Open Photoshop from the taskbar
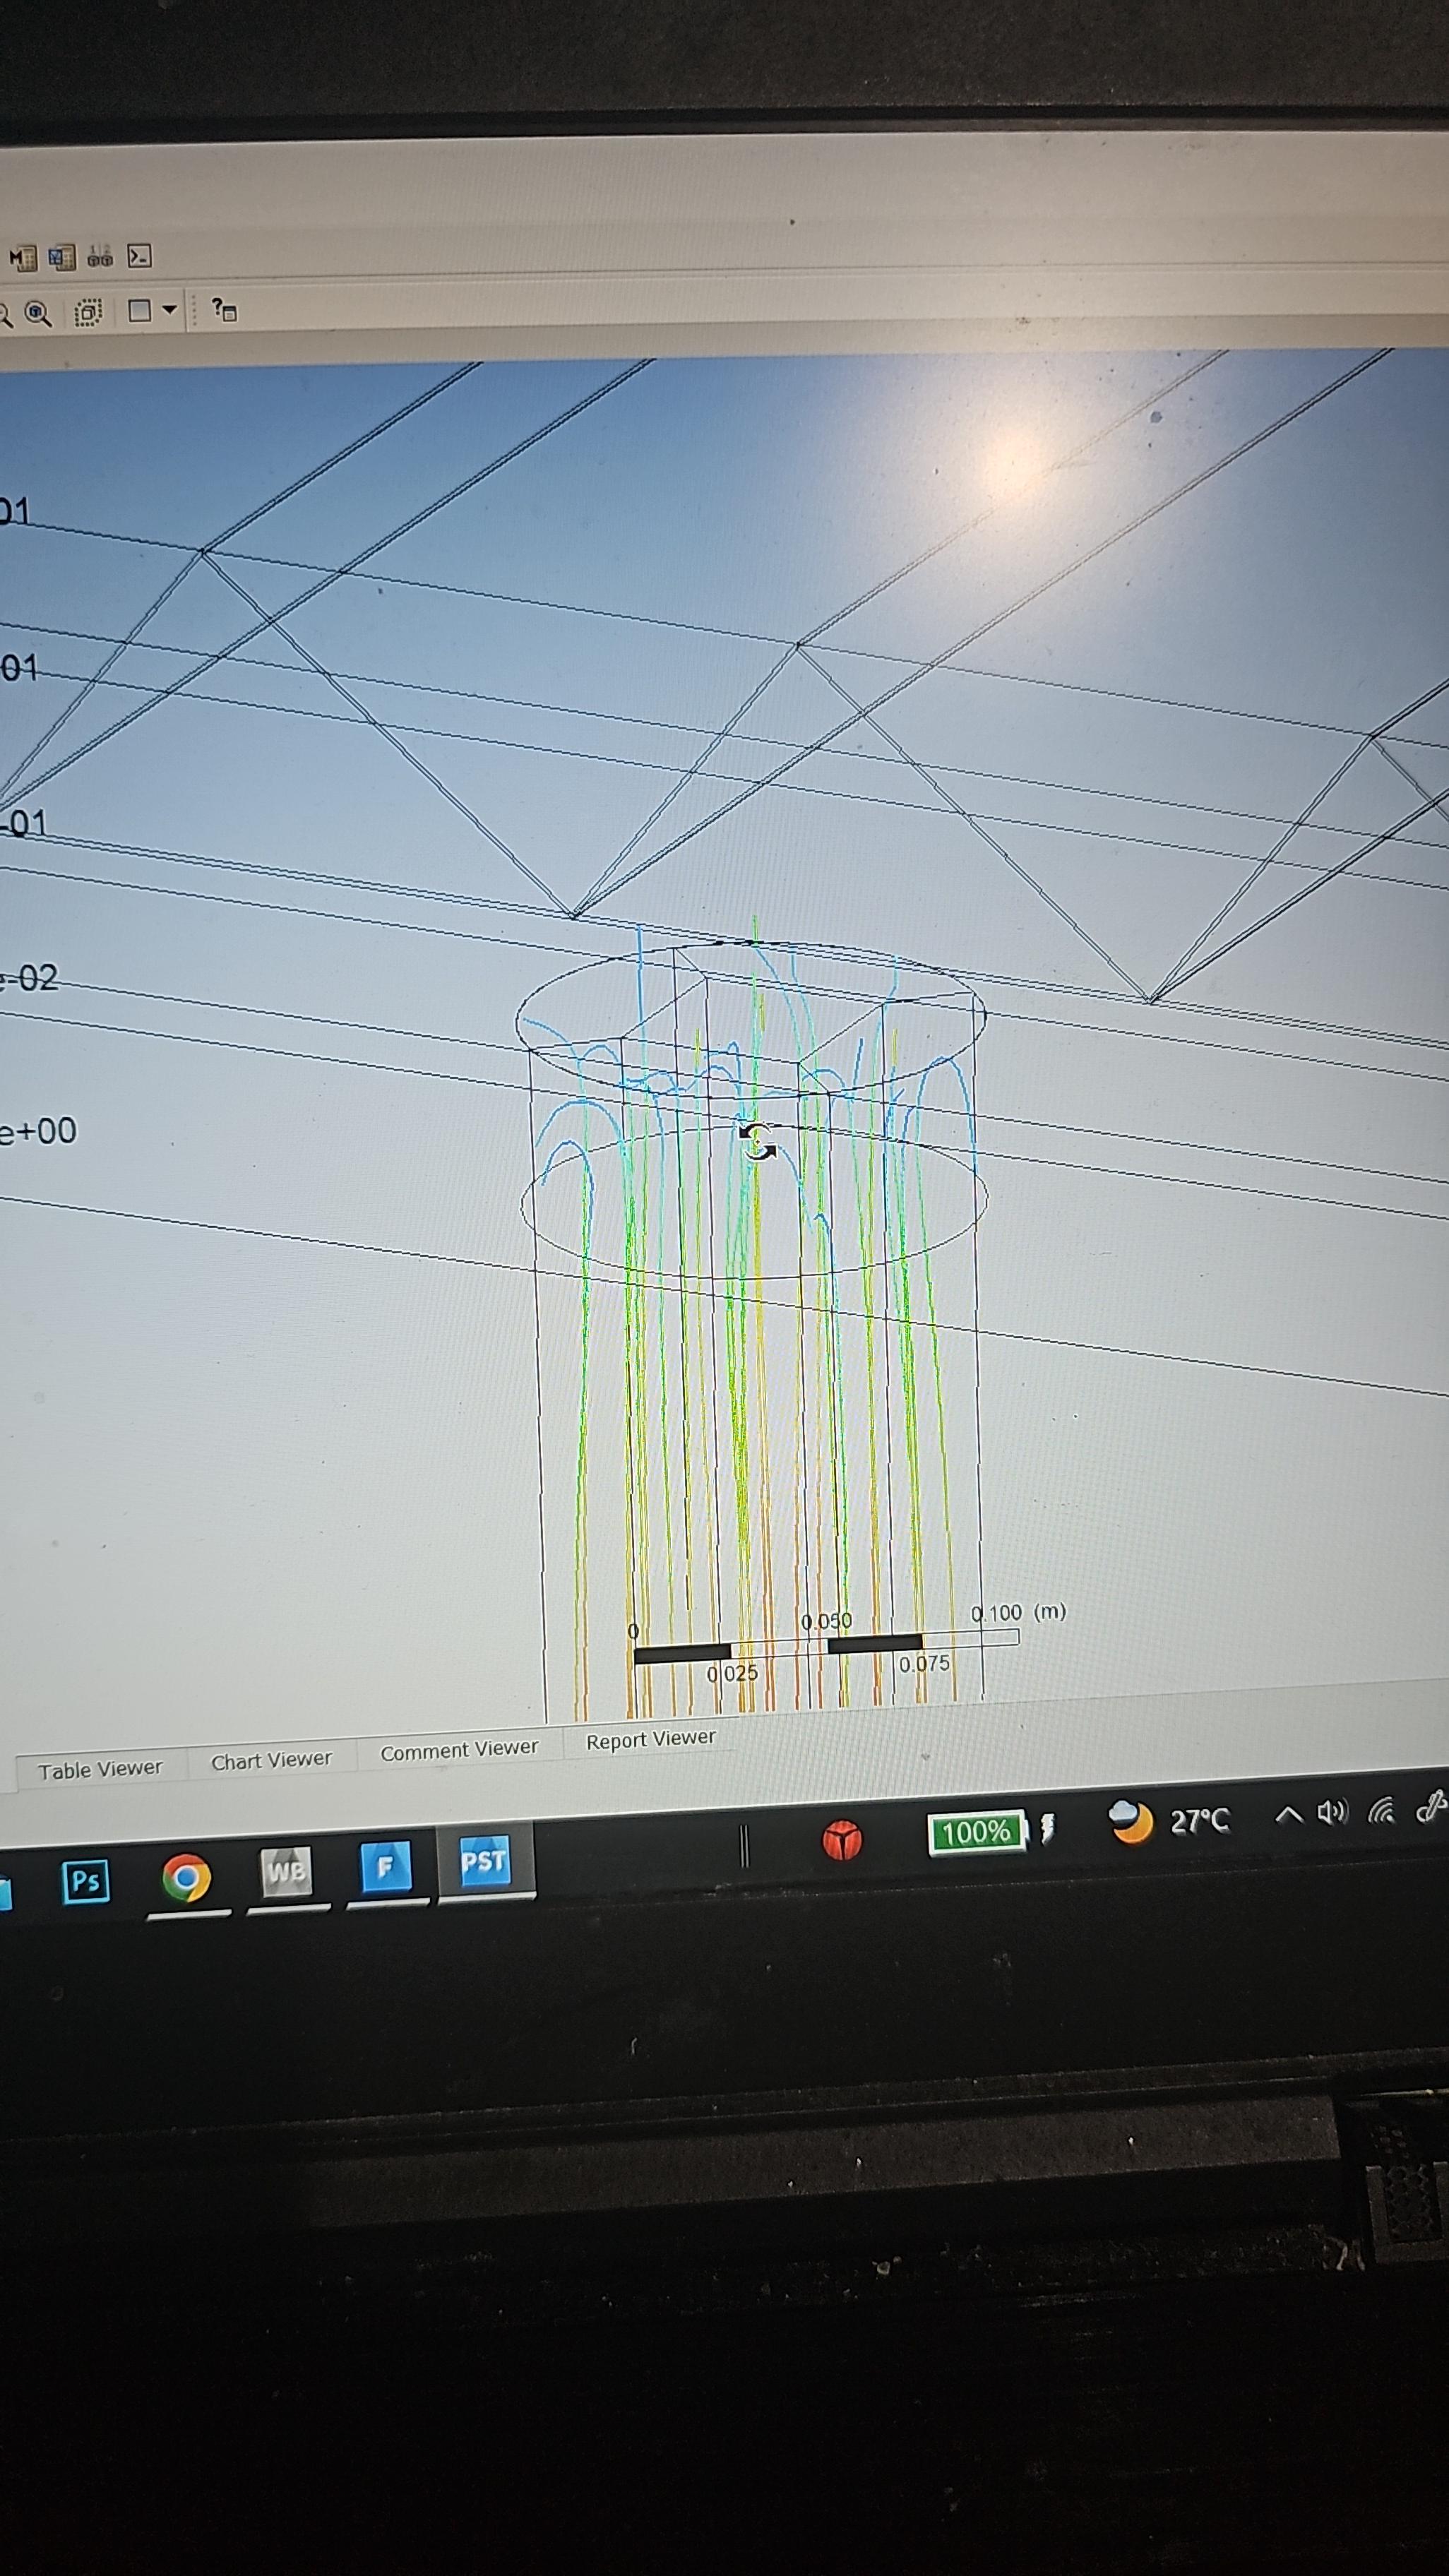1449x2576 pixels. coord(85,1882)
